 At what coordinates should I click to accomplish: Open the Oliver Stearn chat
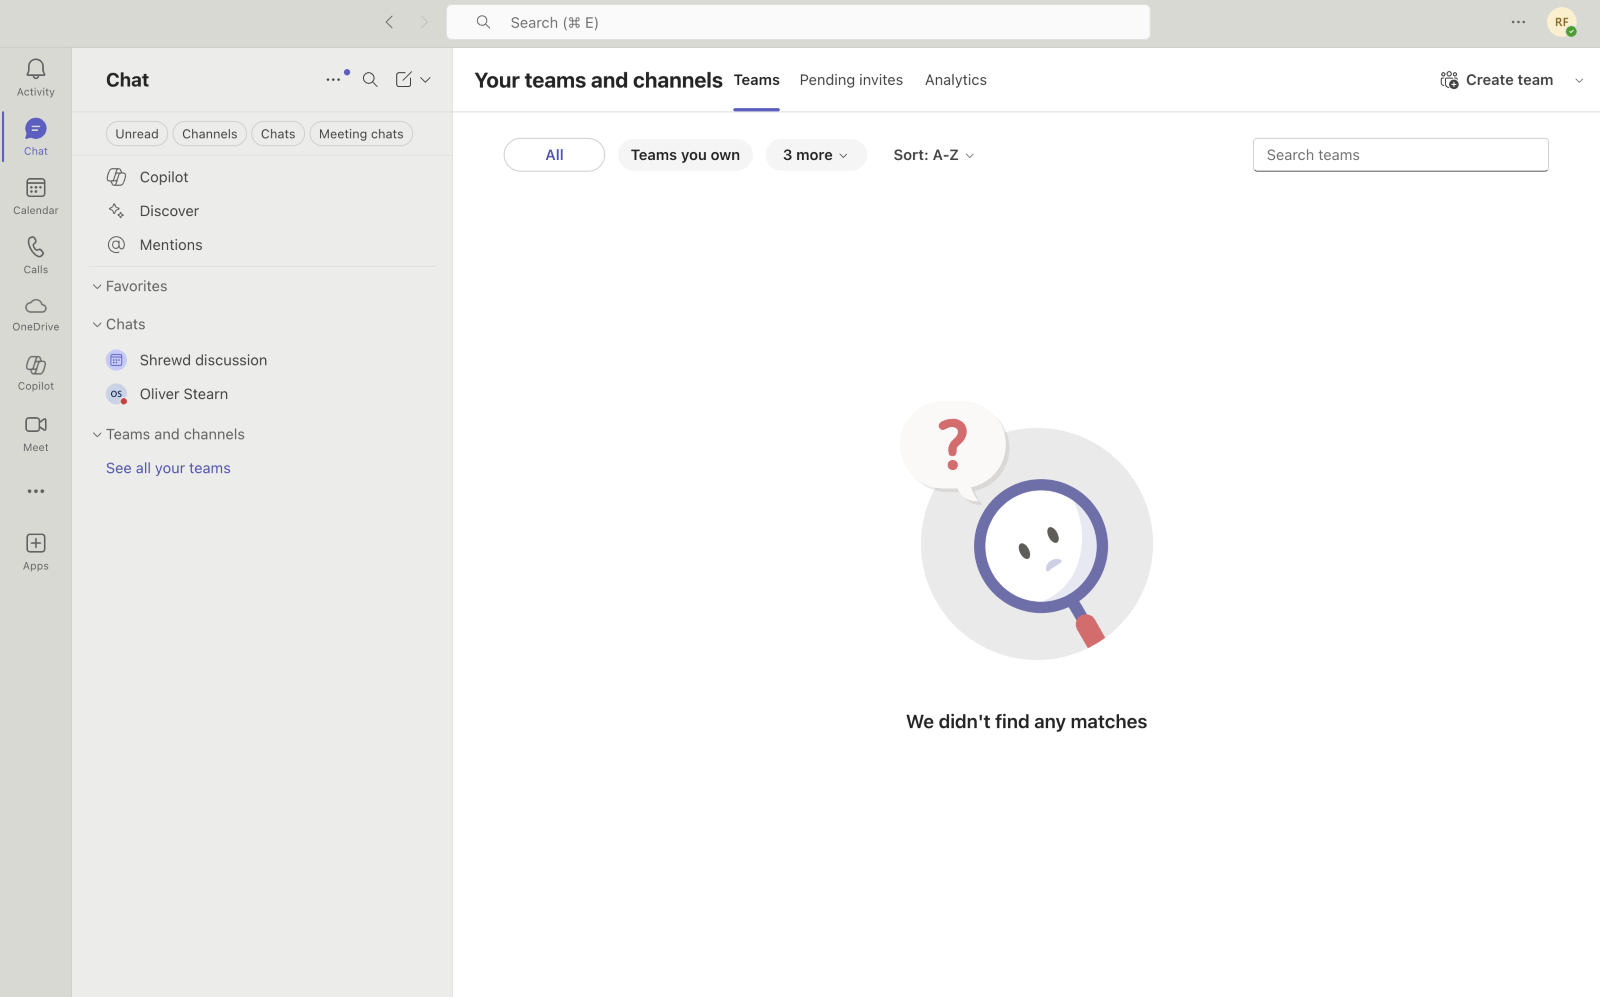point(184,394)
